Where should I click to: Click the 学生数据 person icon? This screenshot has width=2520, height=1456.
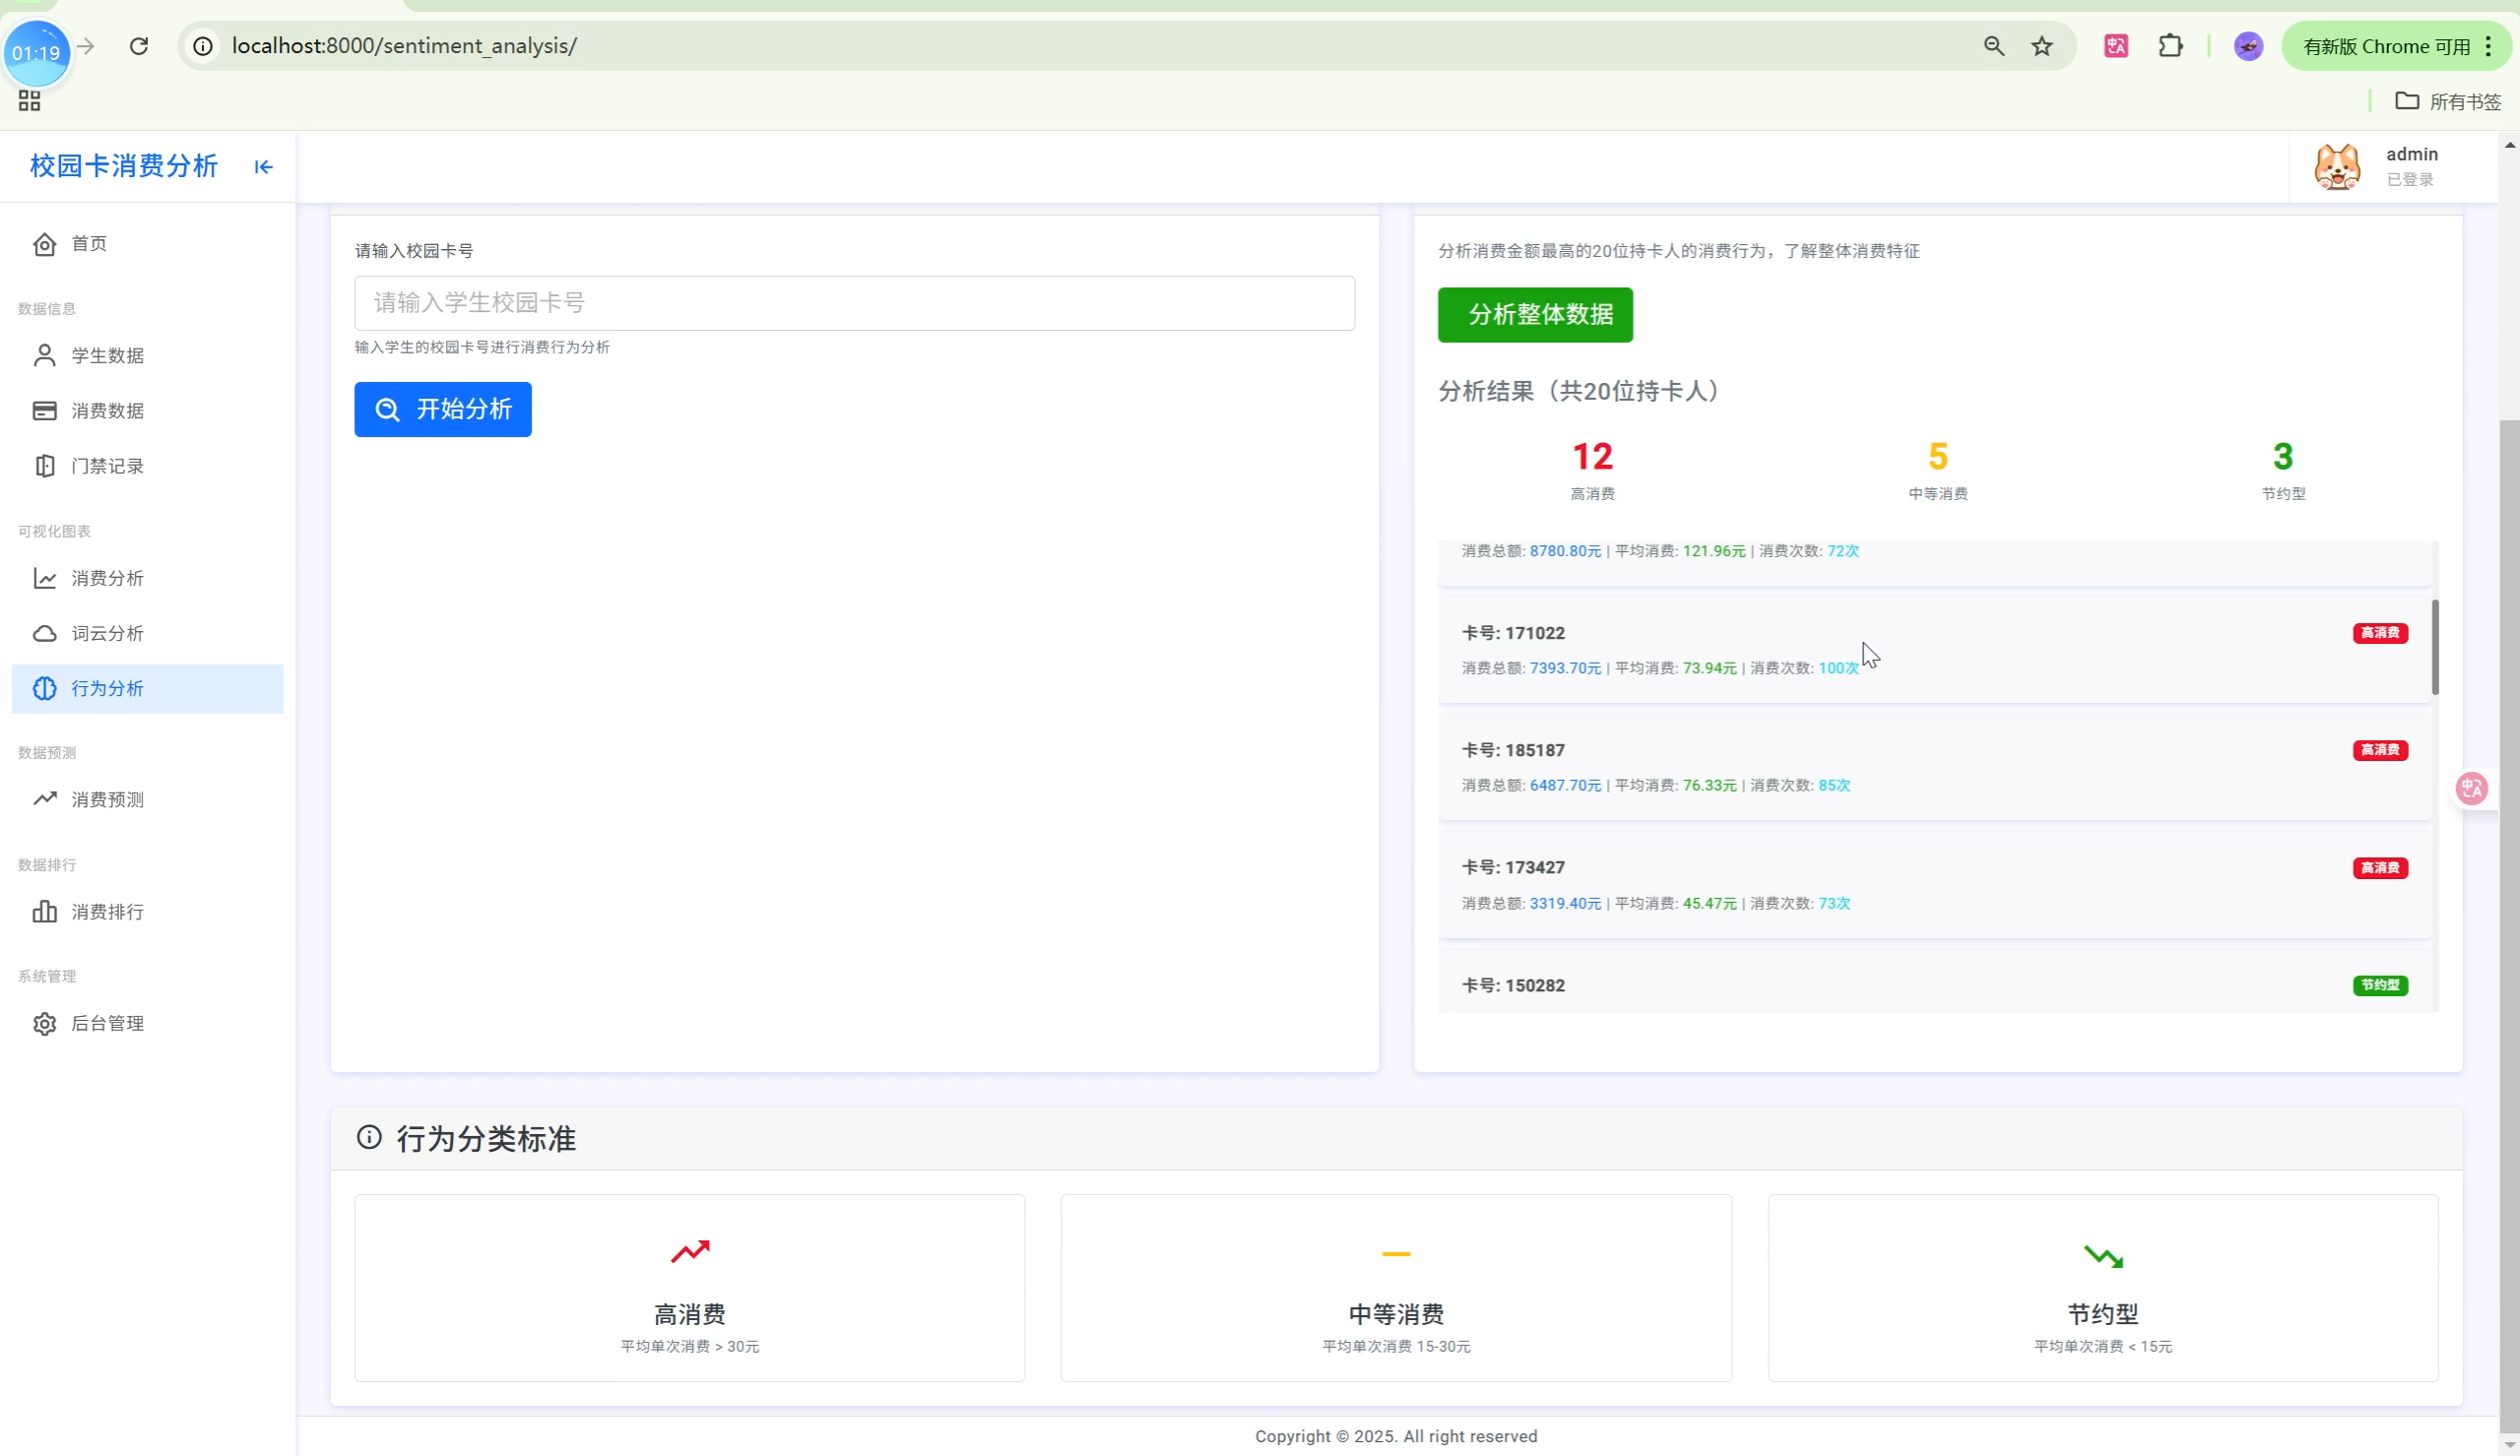coord(44,356)
